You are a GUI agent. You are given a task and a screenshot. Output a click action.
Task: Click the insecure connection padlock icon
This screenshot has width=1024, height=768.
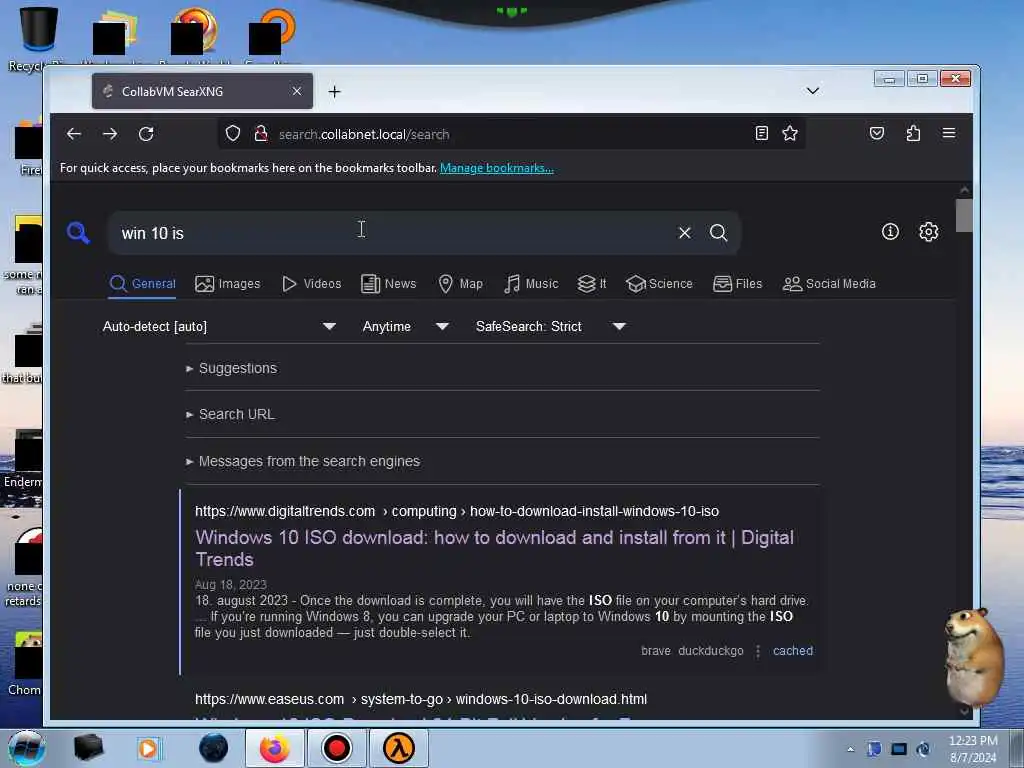click(261, 134)
